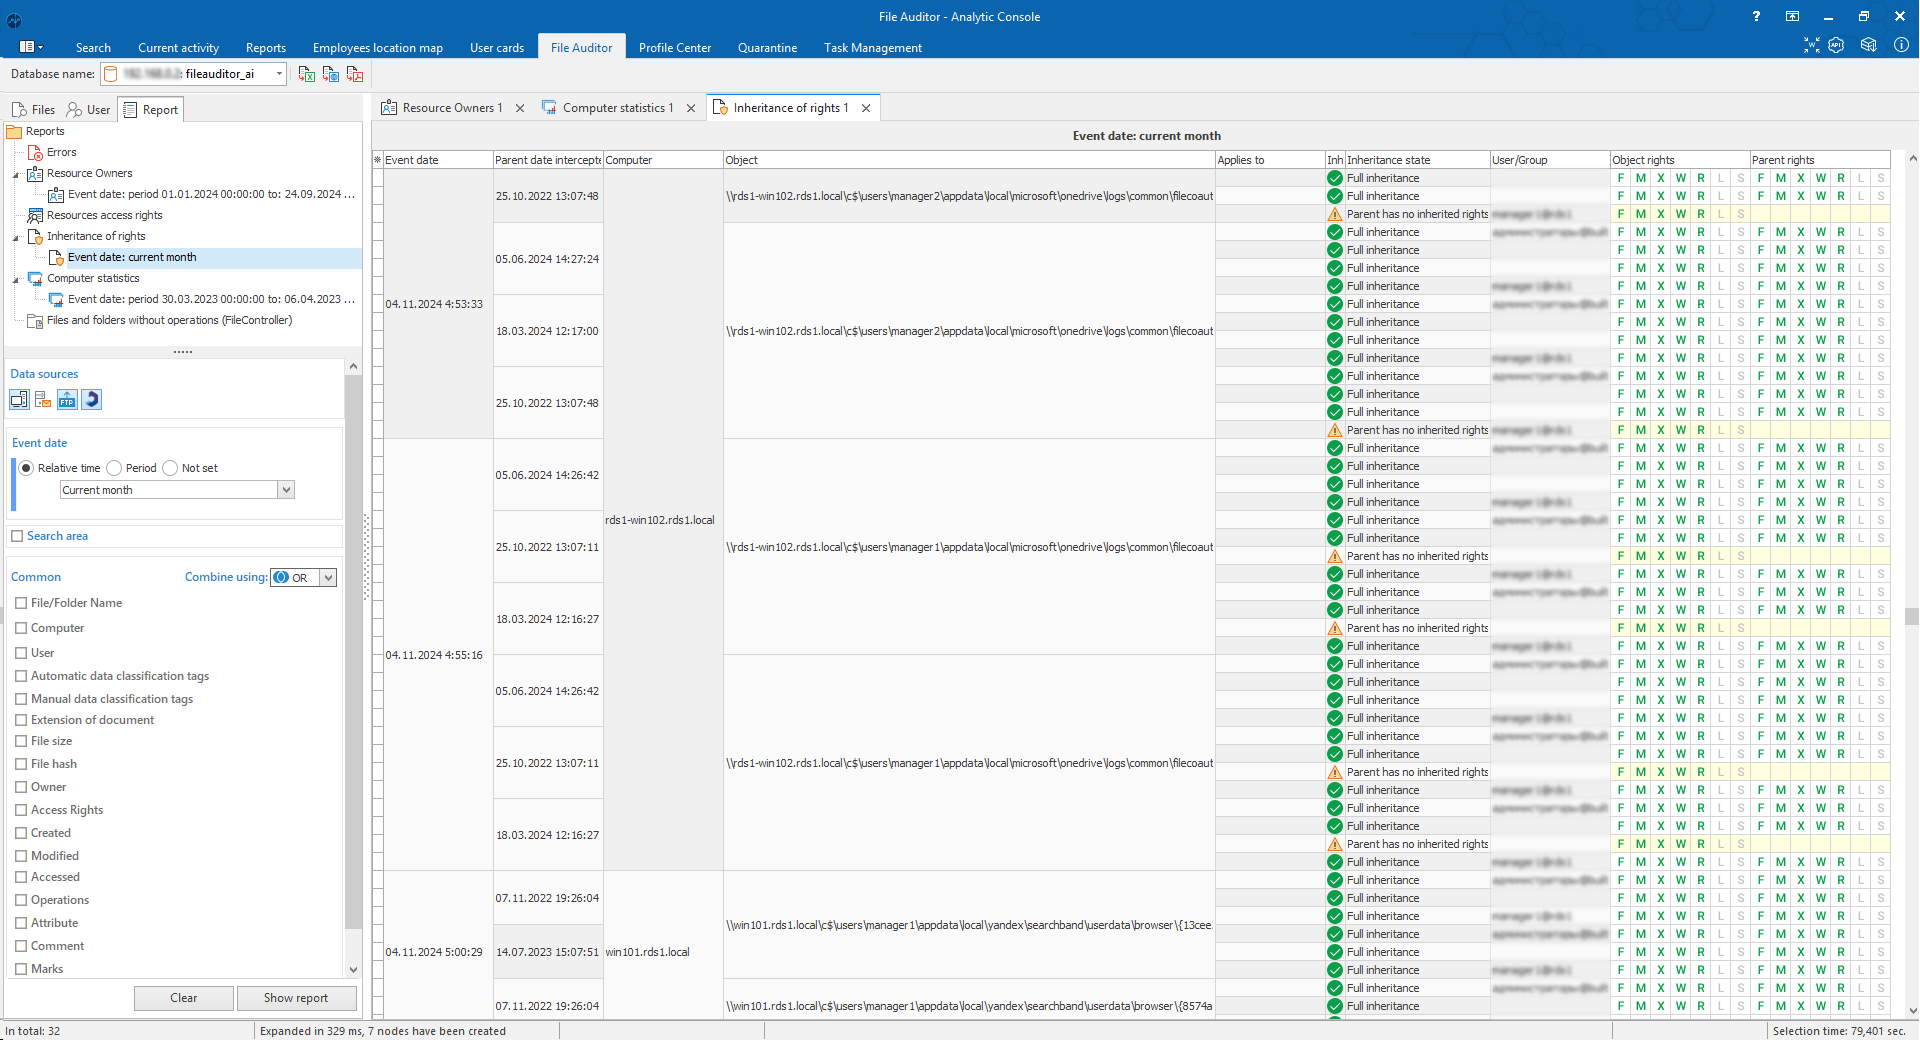Click the info icon in top-right corner

1901,45
